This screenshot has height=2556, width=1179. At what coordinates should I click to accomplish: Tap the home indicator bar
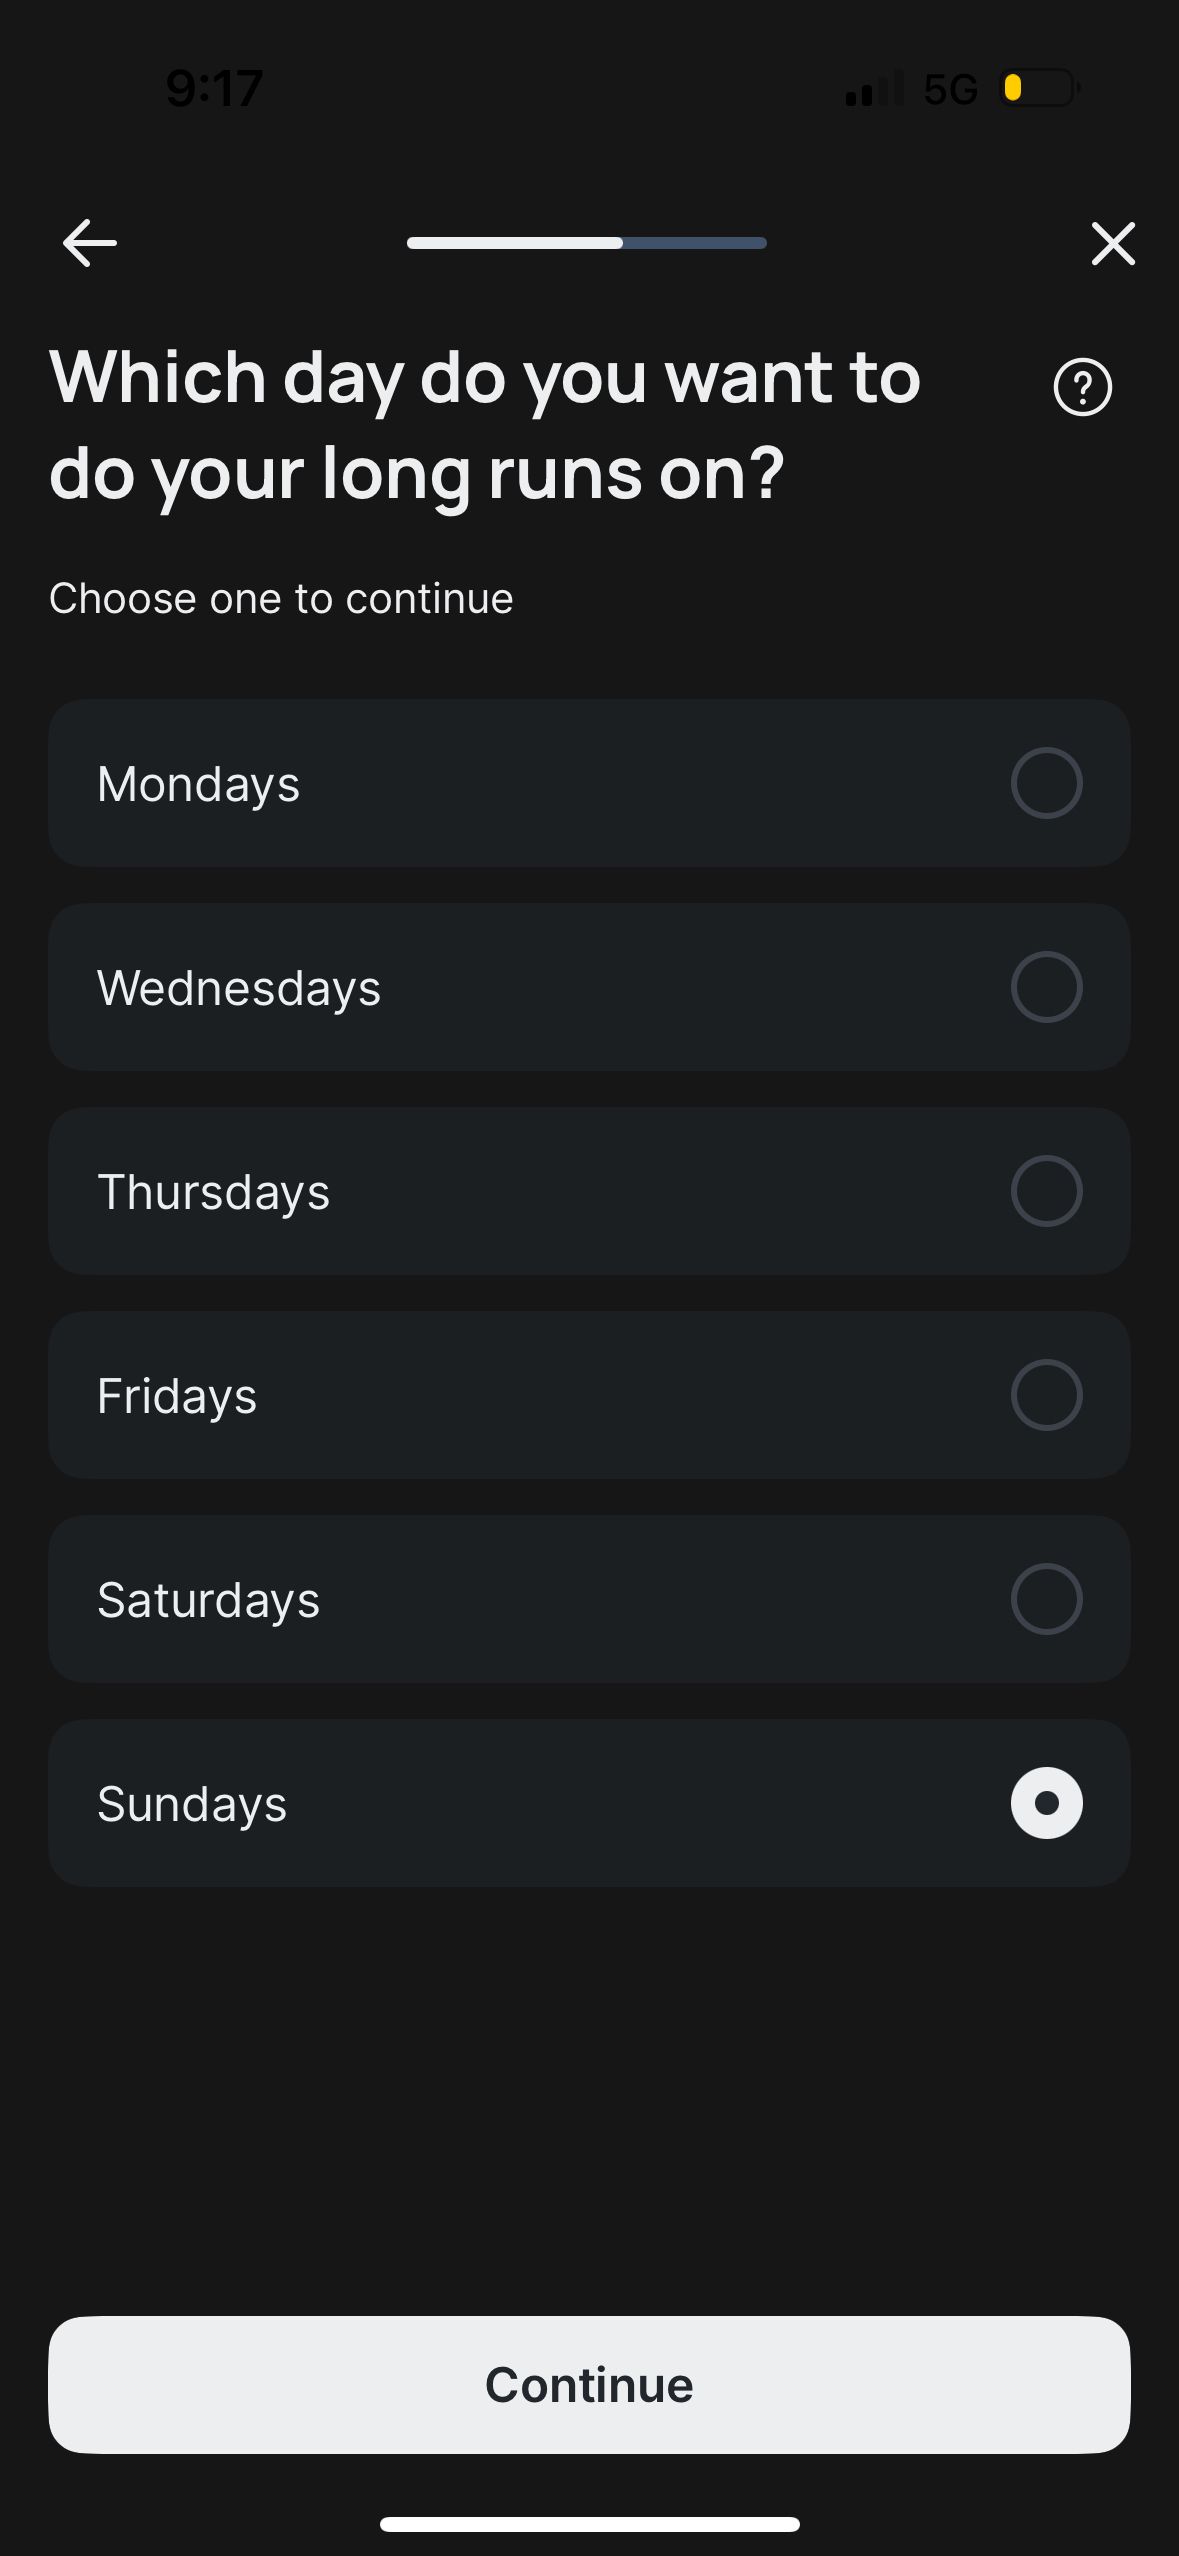(589, 2524)
